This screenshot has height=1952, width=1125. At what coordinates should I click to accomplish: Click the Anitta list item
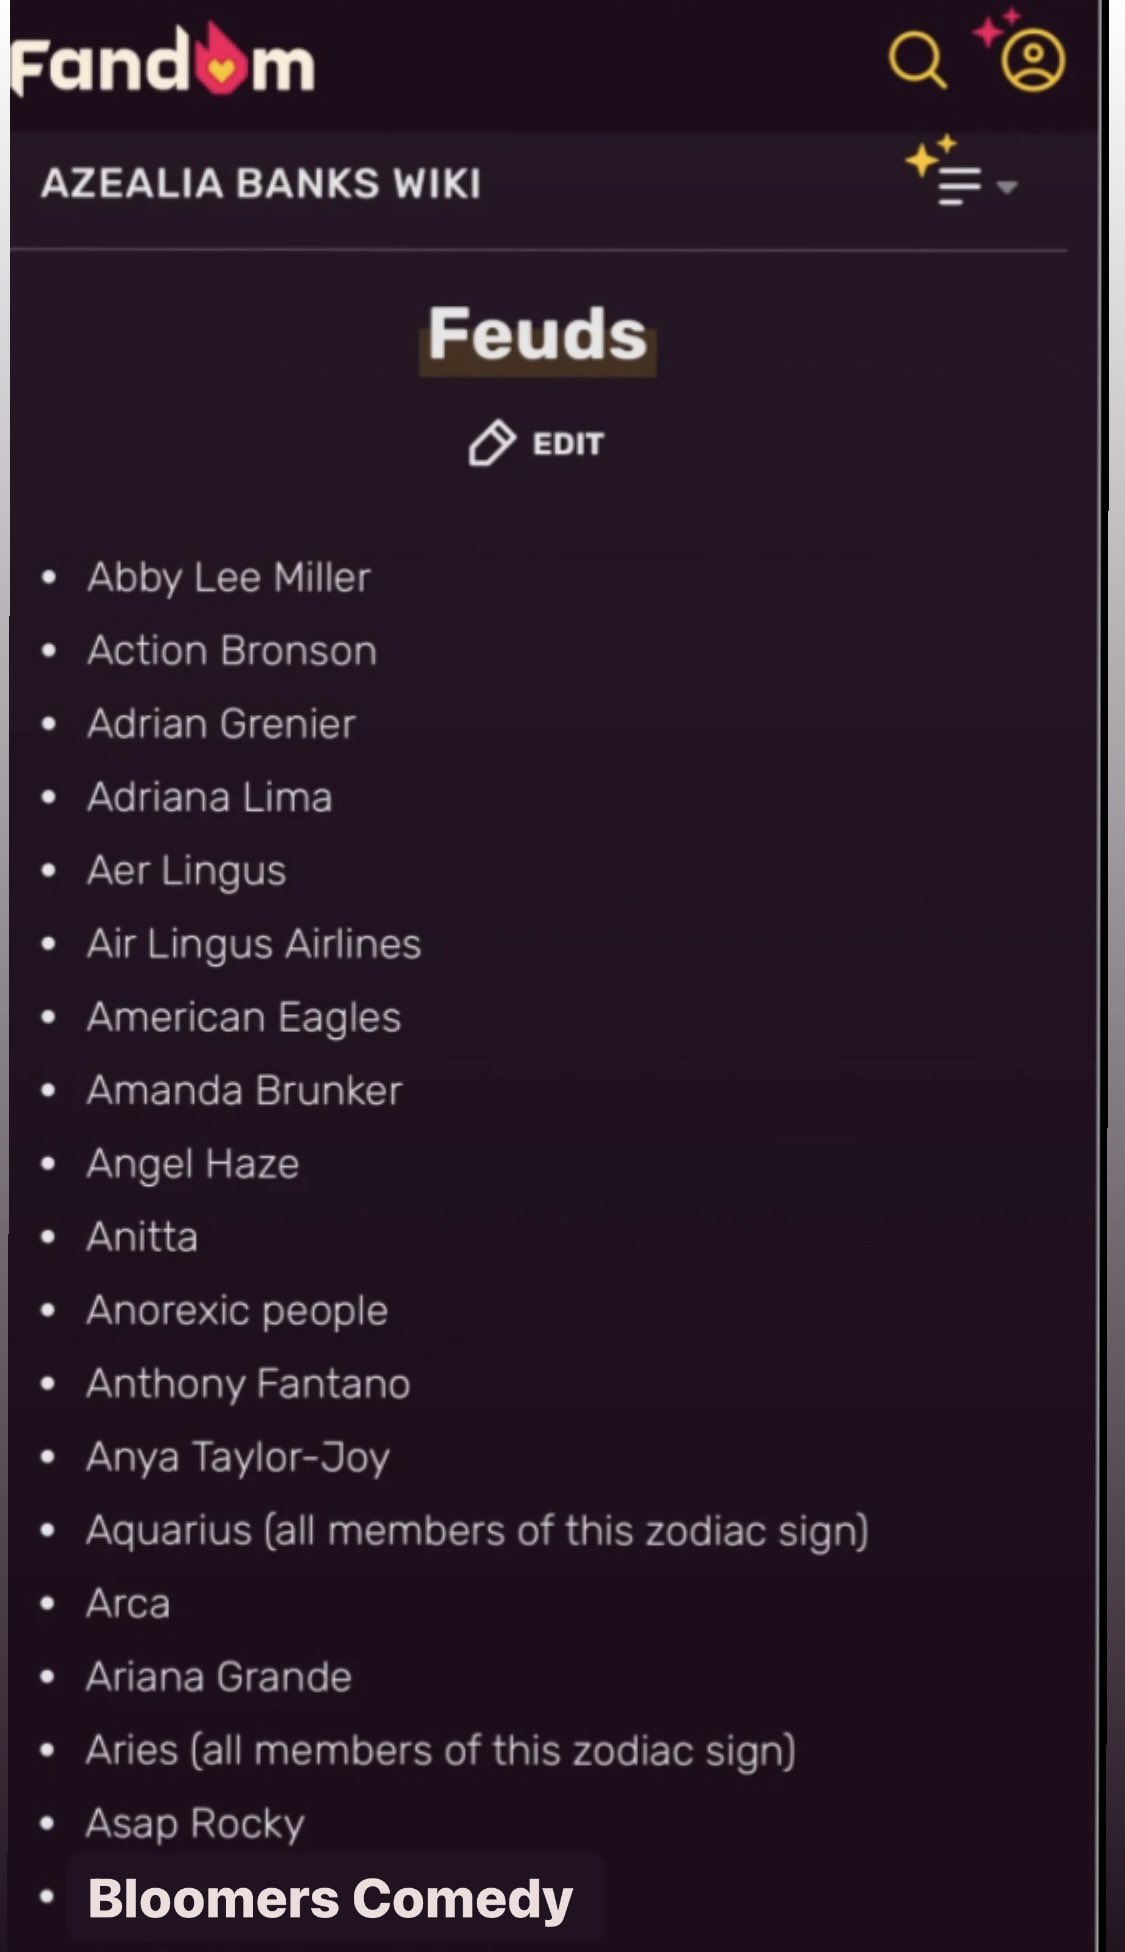pos(142,1237)
